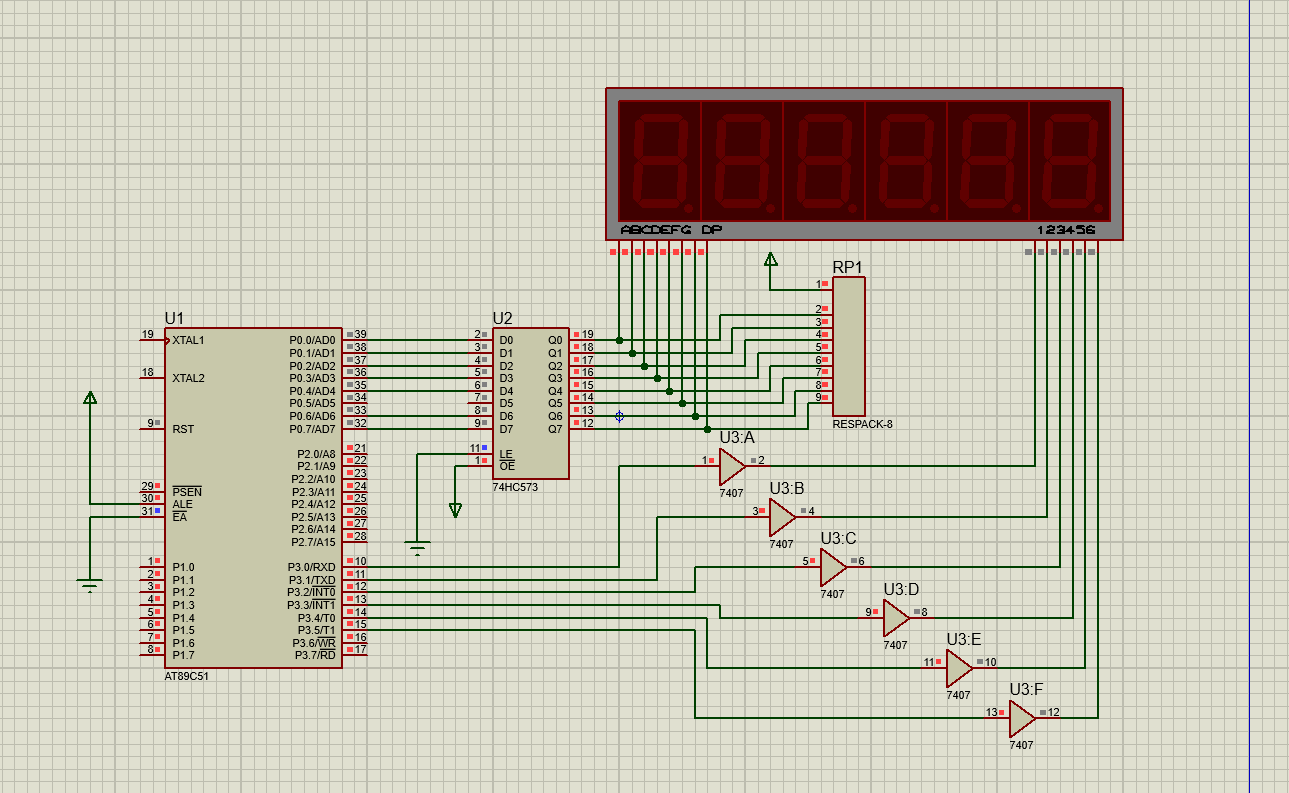Screen dimensions: 1289x793
Task: Click the RST pin label
Action: coord(183,429)
